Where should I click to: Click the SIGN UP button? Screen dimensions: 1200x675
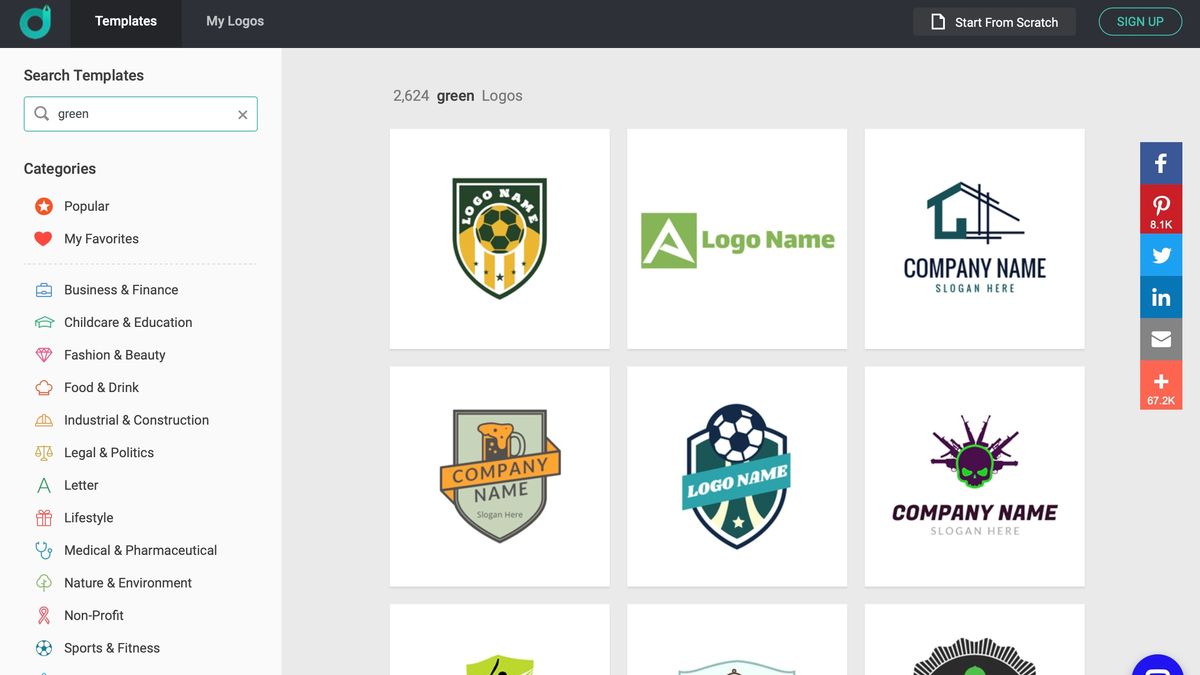tap(1140, 22)
